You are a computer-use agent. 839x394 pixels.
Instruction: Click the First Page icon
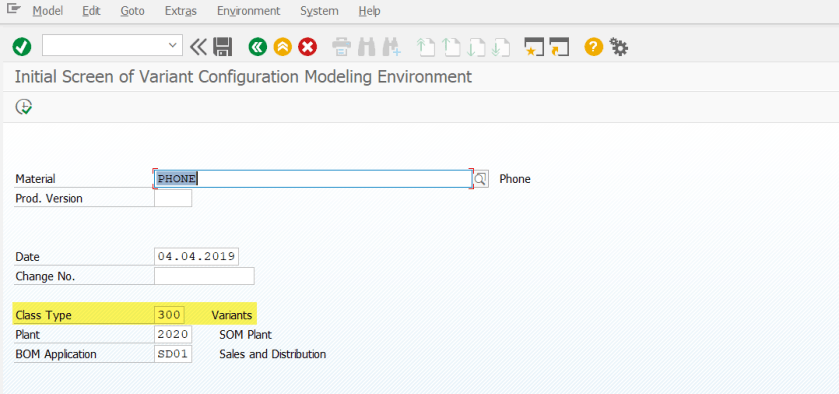[425, 47]
